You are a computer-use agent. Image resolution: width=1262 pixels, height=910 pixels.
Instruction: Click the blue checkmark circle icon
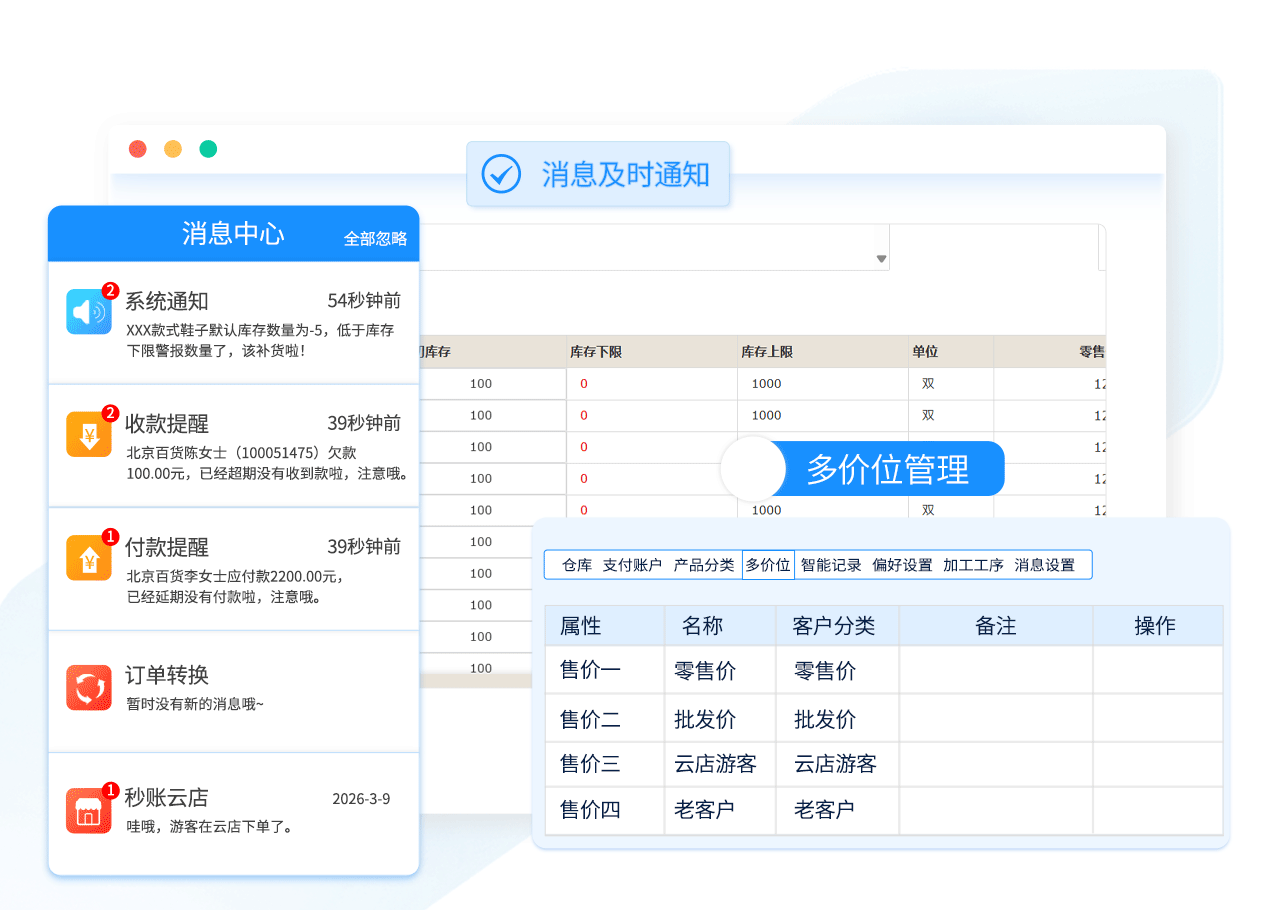pos(501,174)
